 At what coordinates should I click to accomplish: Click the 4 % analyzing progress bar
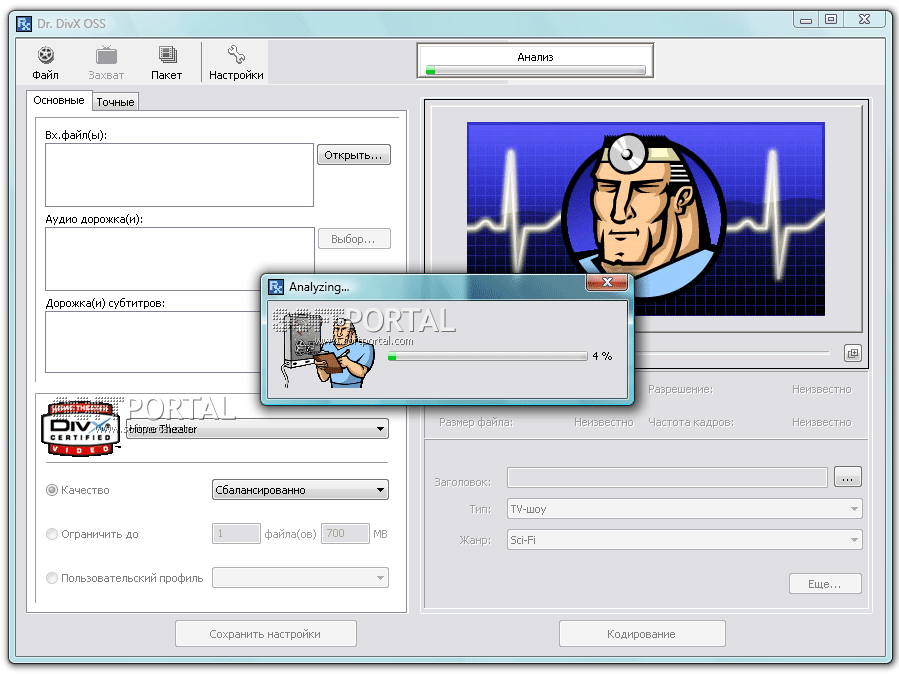click(488, 356)
